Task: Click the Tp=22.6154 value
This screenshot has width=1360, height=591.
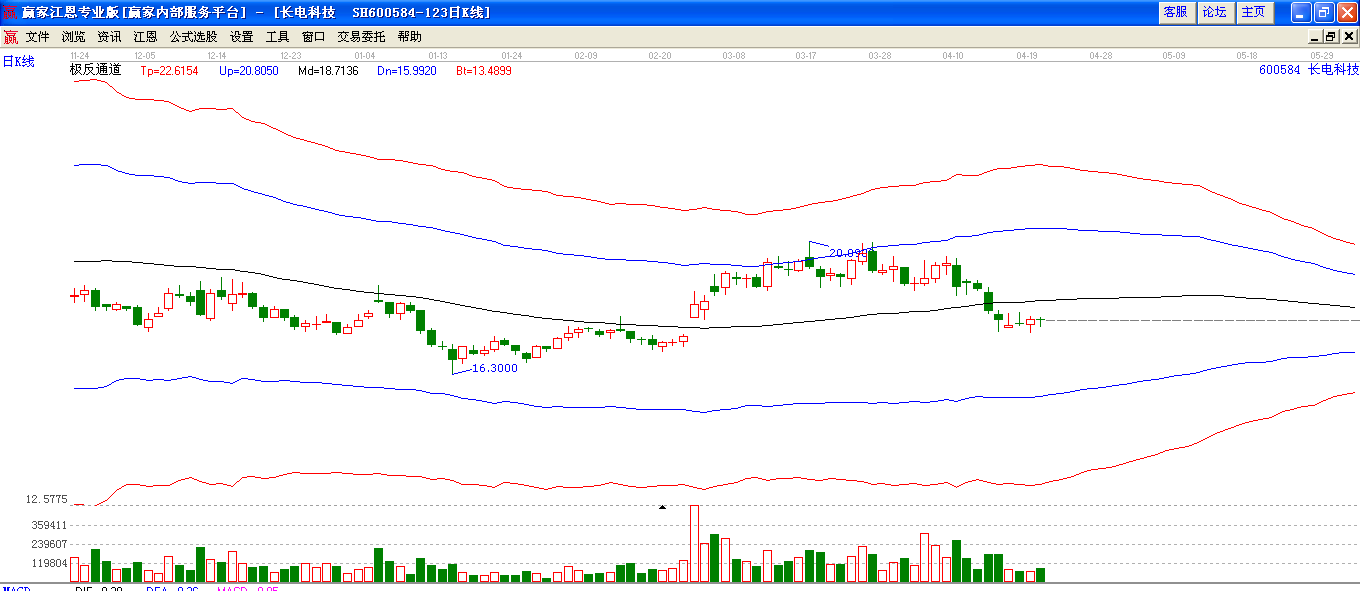Action: point(169,71)
